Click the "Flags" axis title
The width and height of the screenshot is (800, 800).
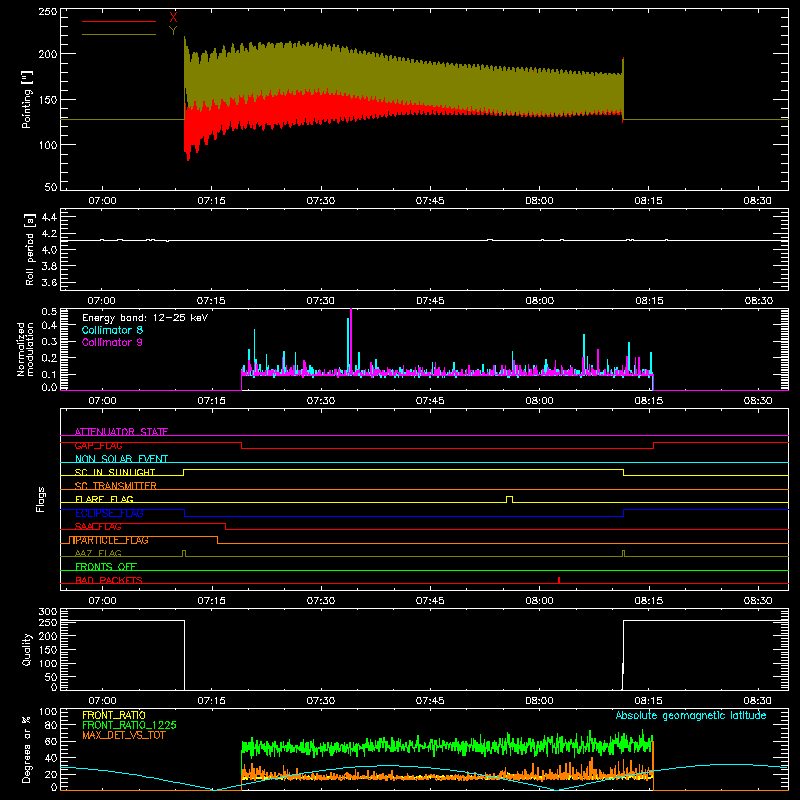(40, 499)
